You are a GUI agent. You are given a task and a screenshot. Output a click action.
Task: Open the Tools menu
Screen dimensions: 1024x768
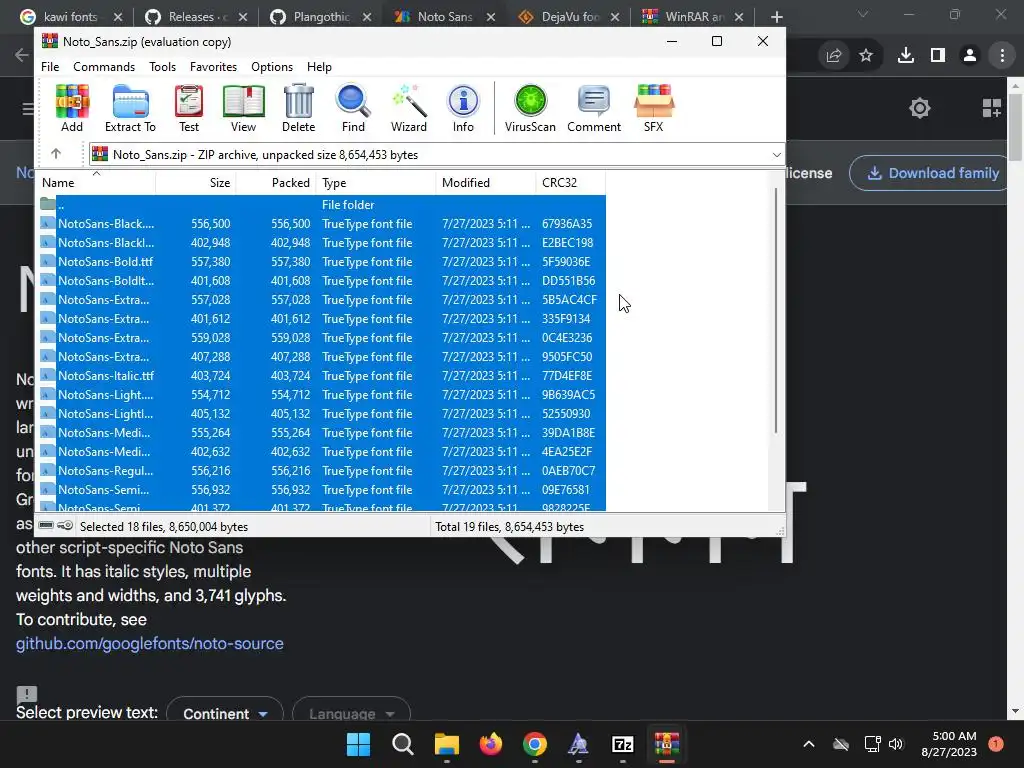[162, 67]
